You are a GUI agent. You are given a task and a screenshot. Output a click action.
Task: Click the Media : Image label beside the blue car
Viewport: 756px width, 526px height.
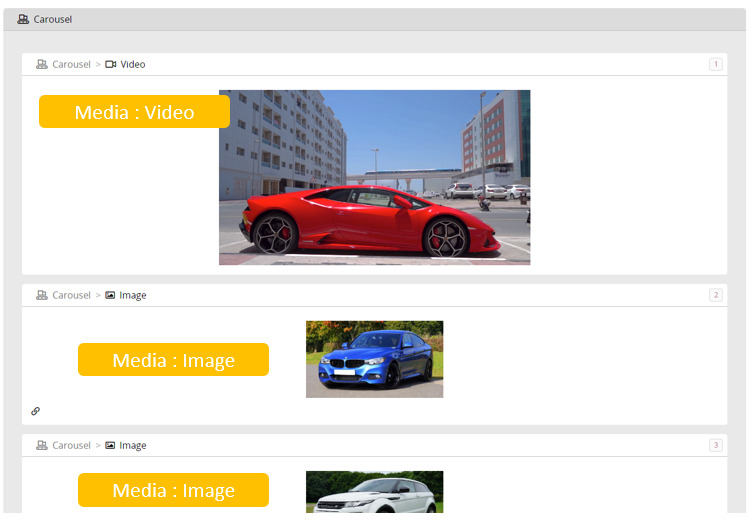pos(173,360)
